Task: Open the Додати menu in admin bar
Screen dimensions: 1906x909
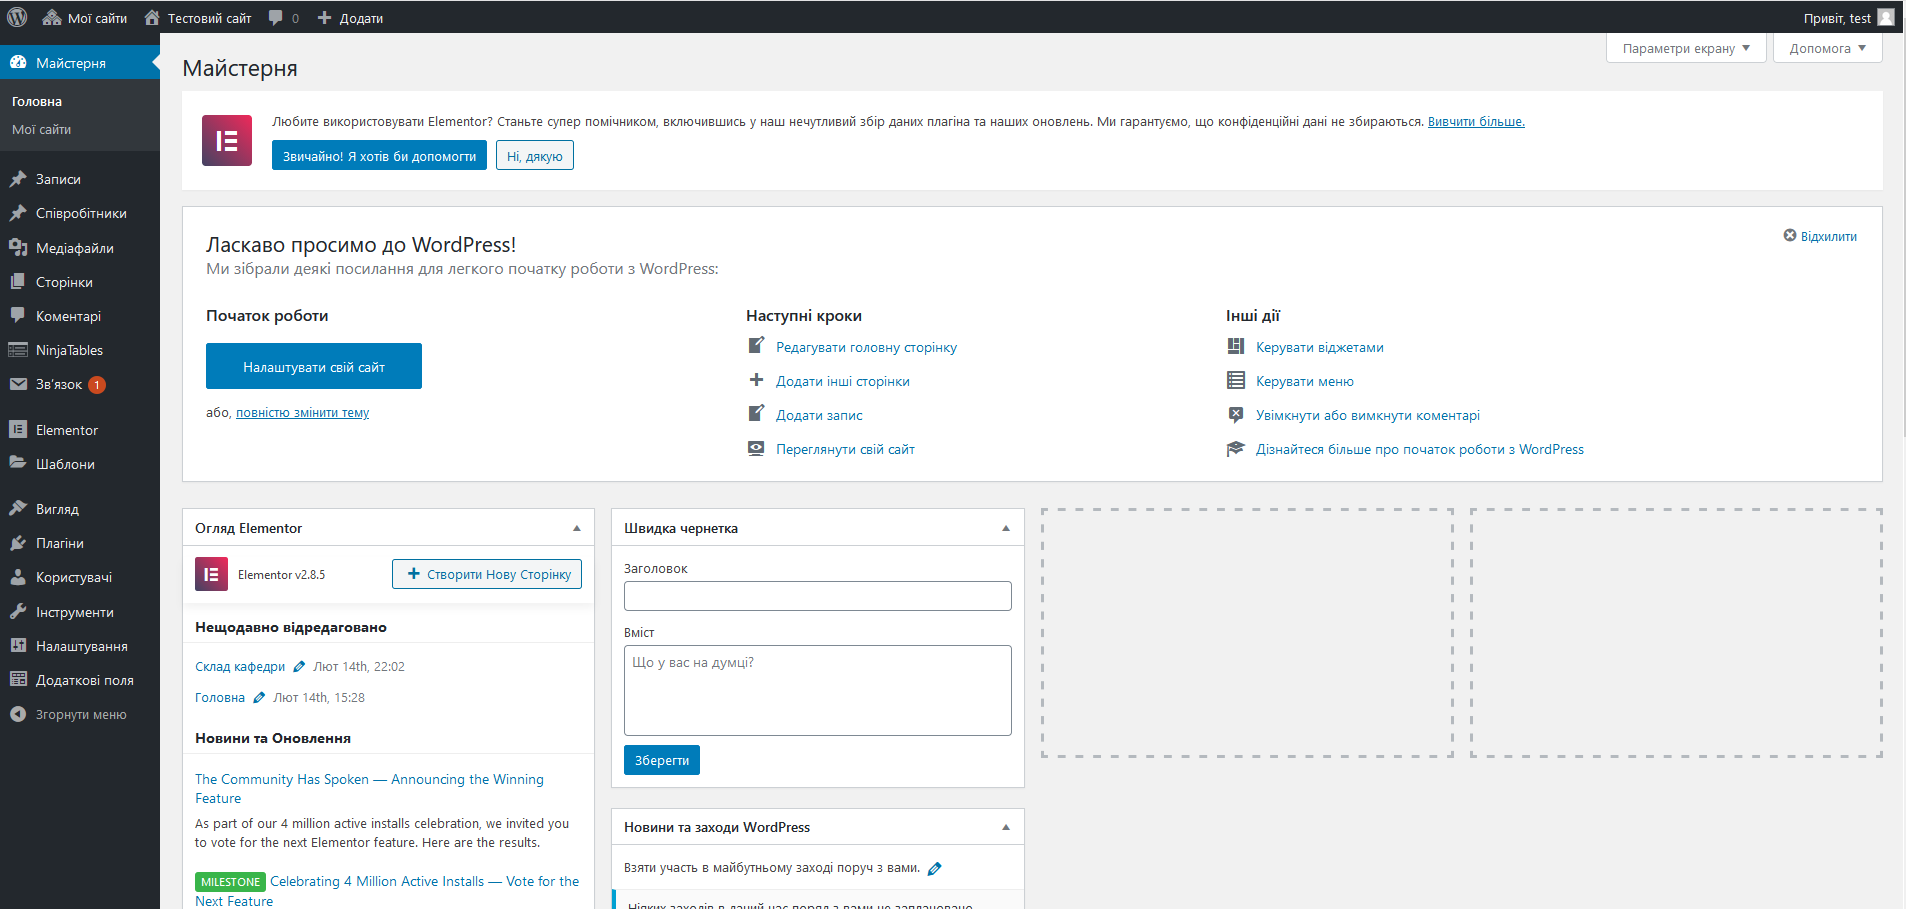Action: coord(350,18)
